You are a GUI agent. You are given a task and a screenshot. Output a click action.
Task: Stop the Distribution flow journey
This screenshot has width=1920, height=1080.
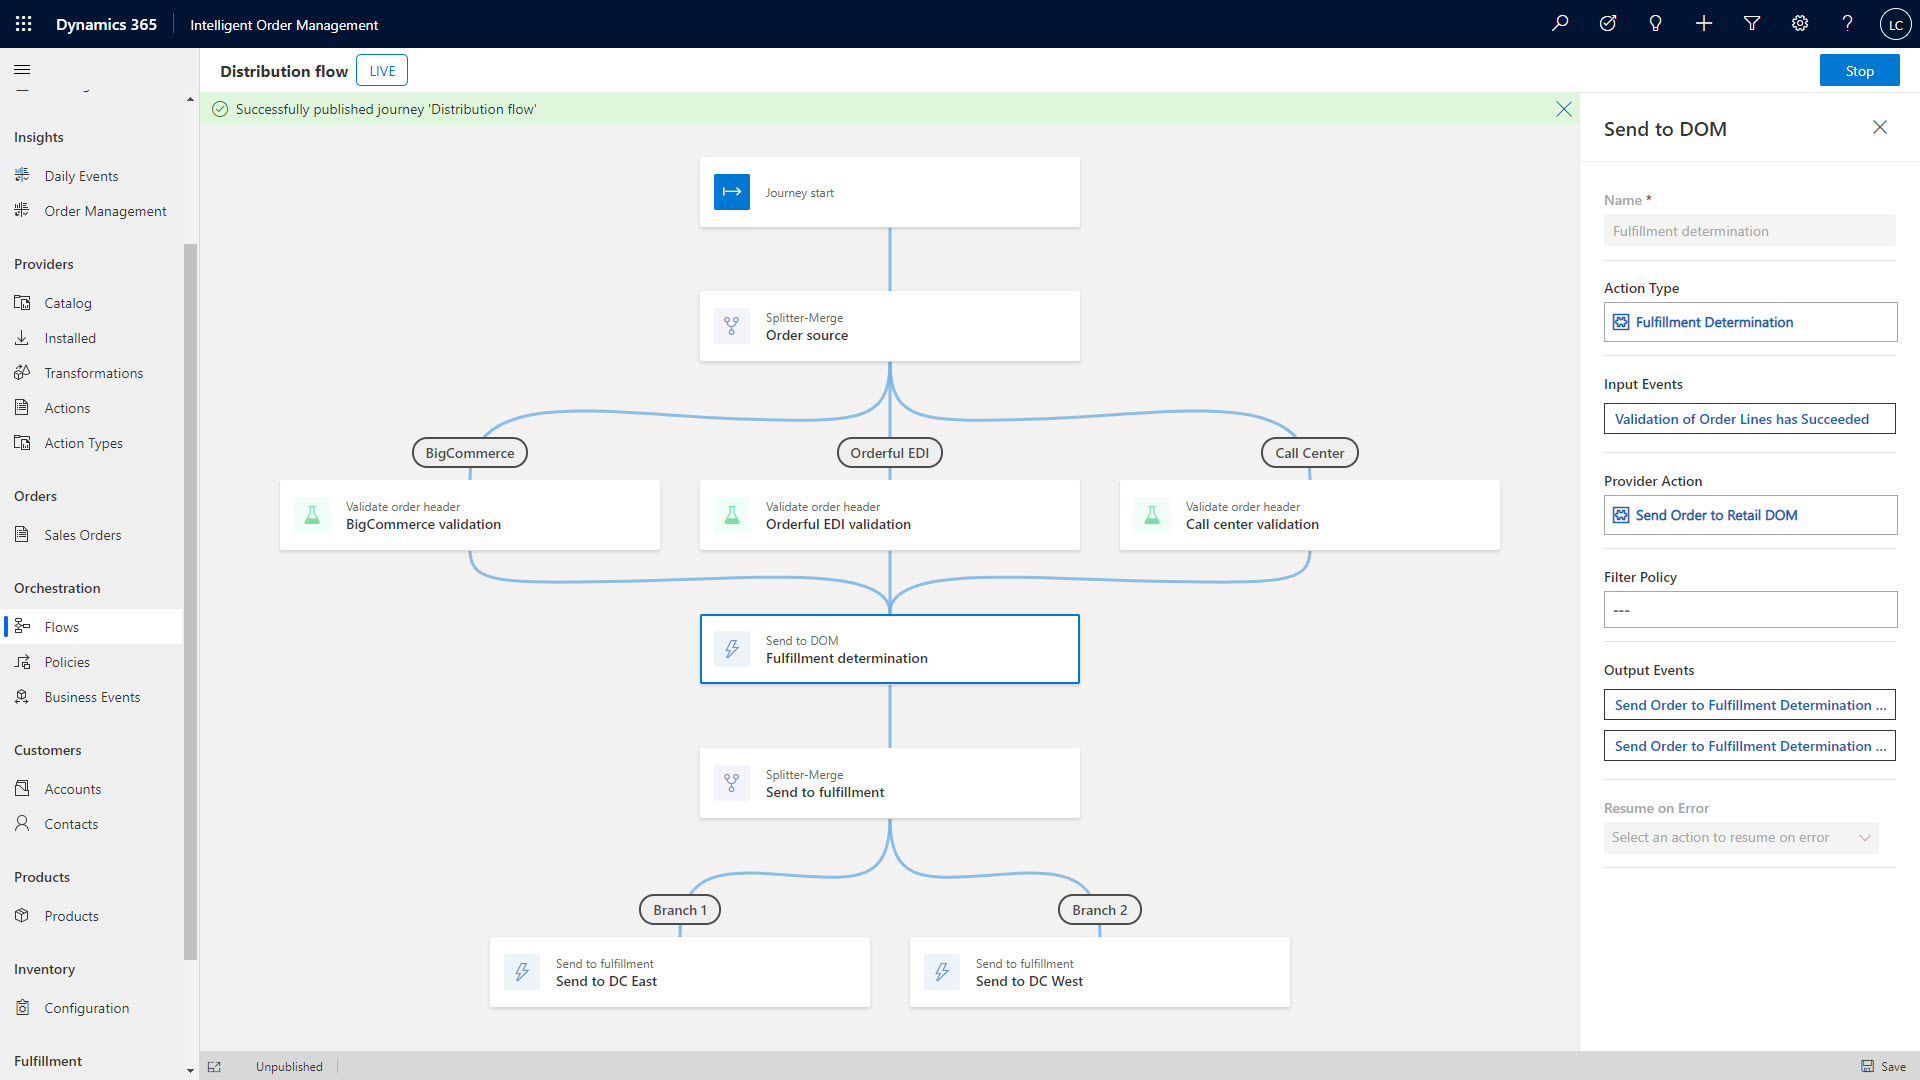click(1859, 70)
